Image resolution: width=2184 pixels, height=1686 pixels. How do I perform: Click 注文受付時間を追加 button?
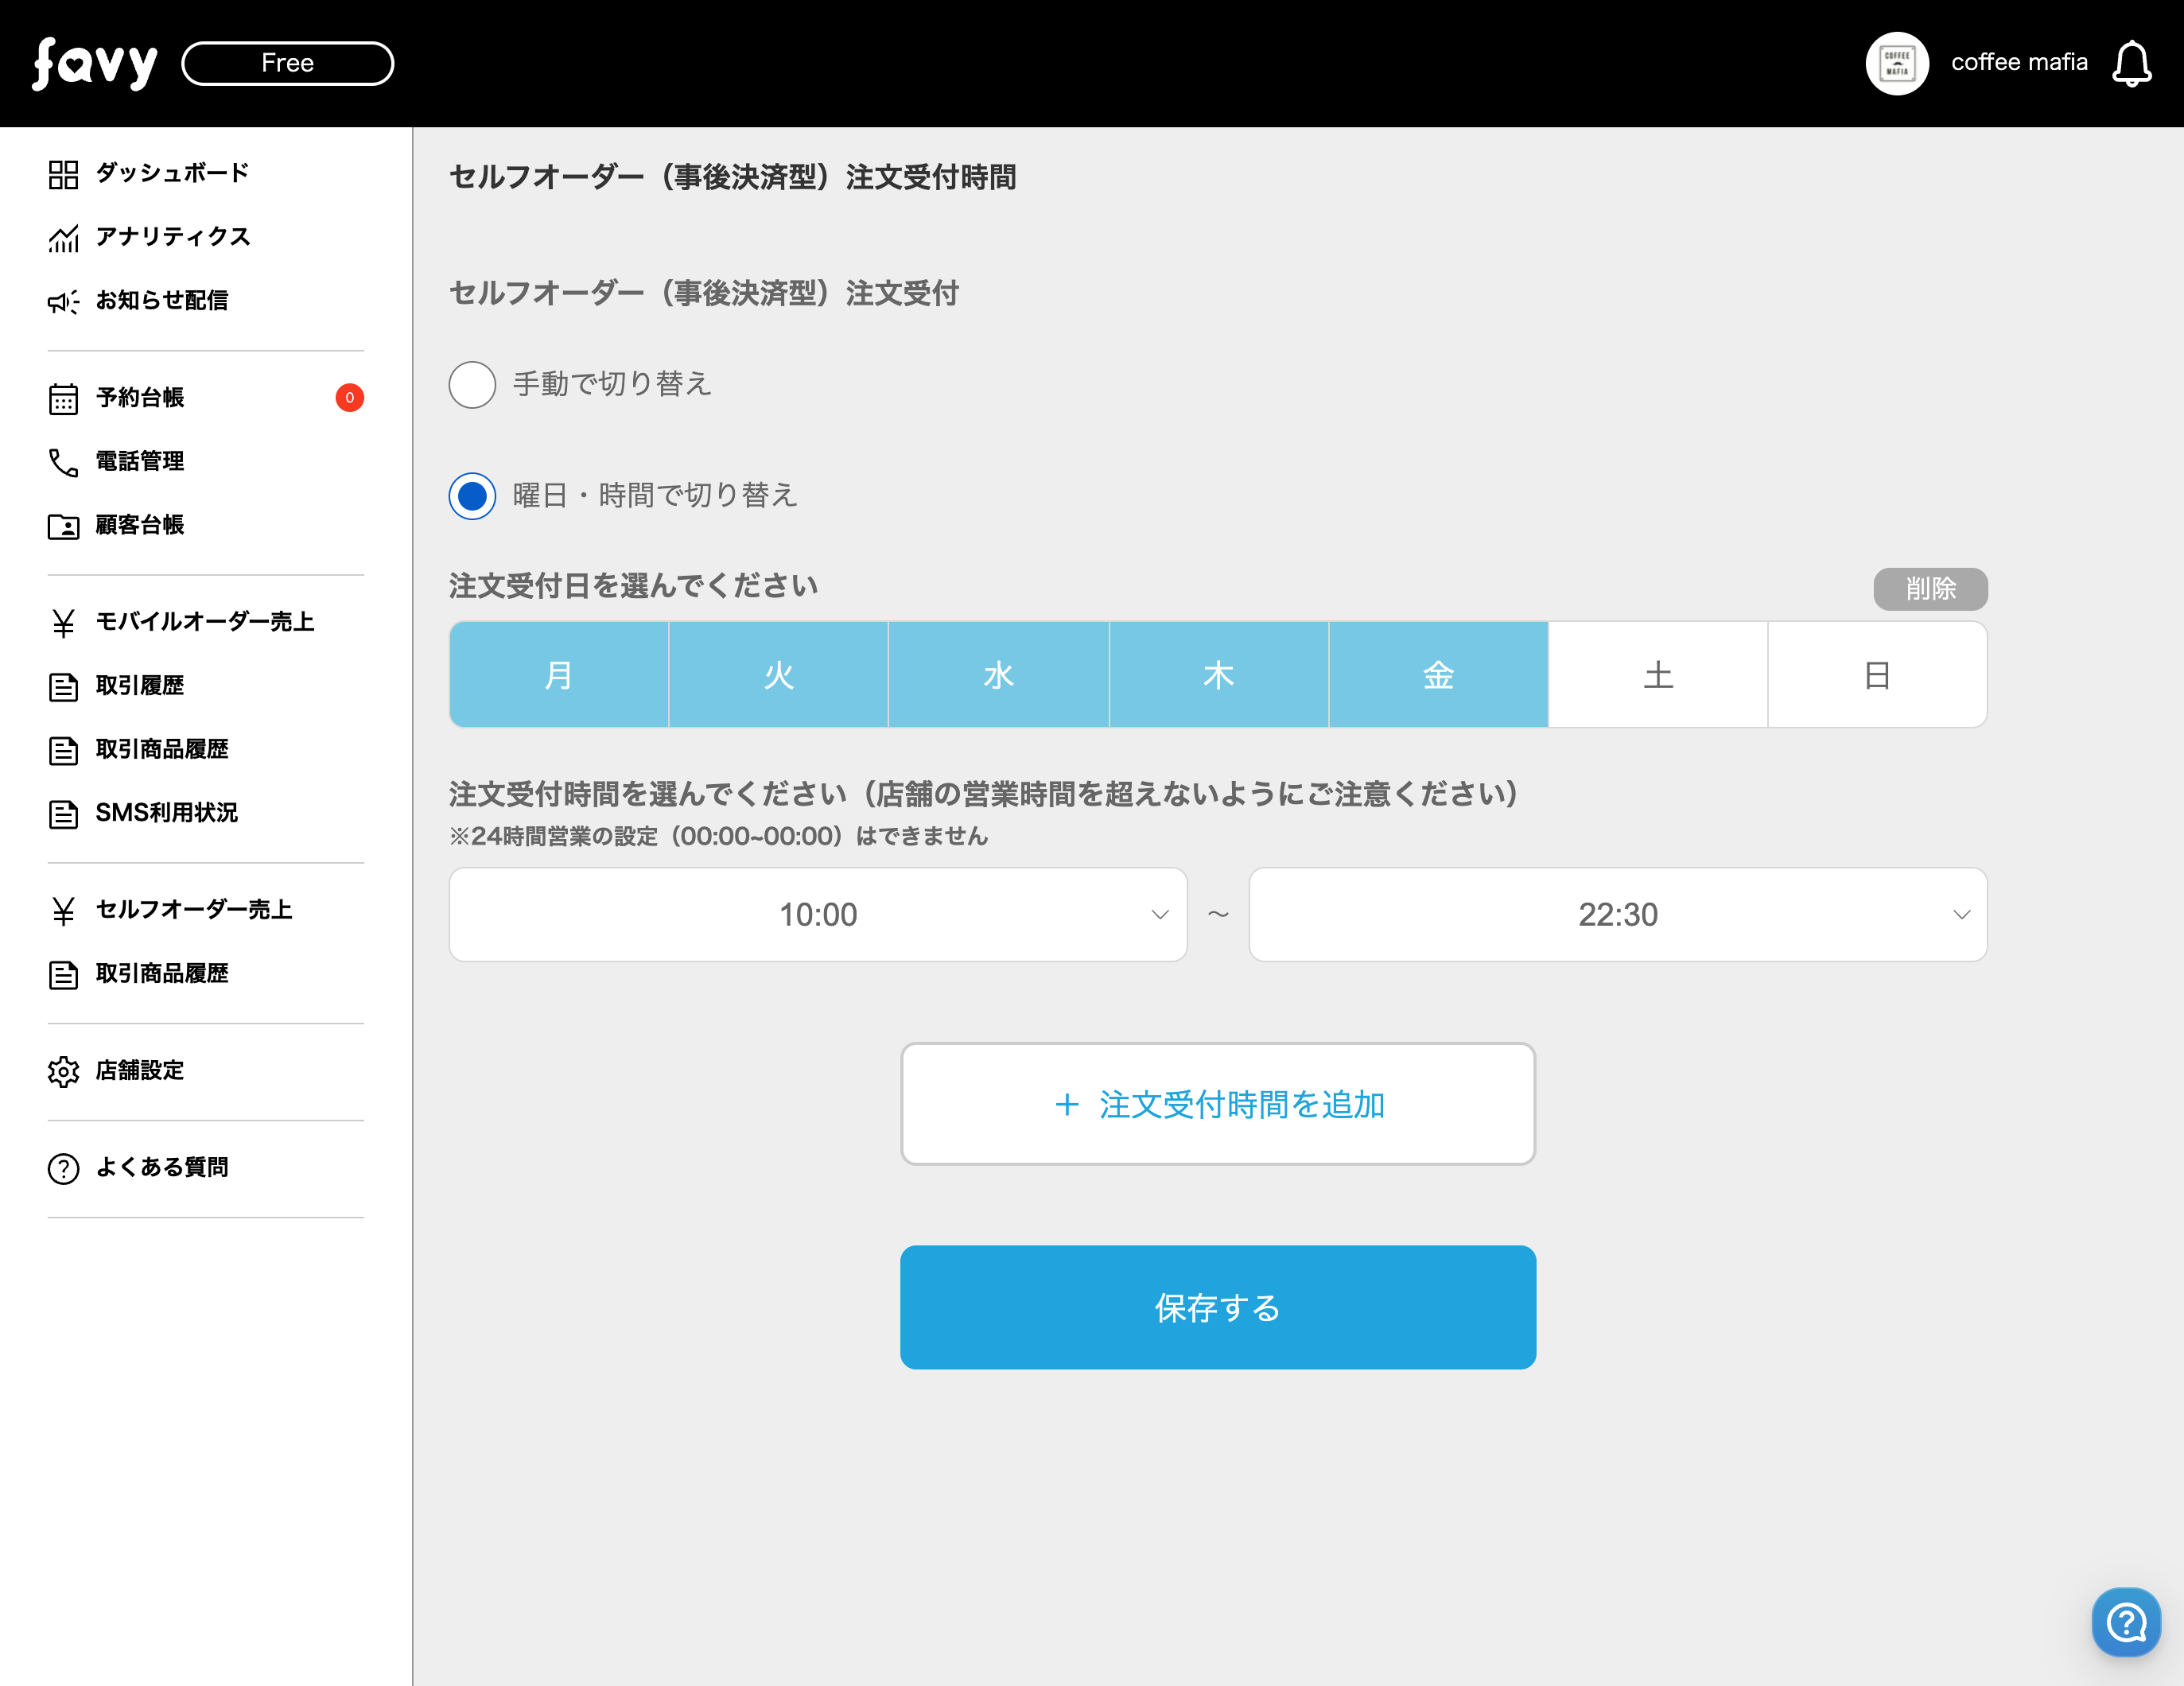[1217, 1104]
